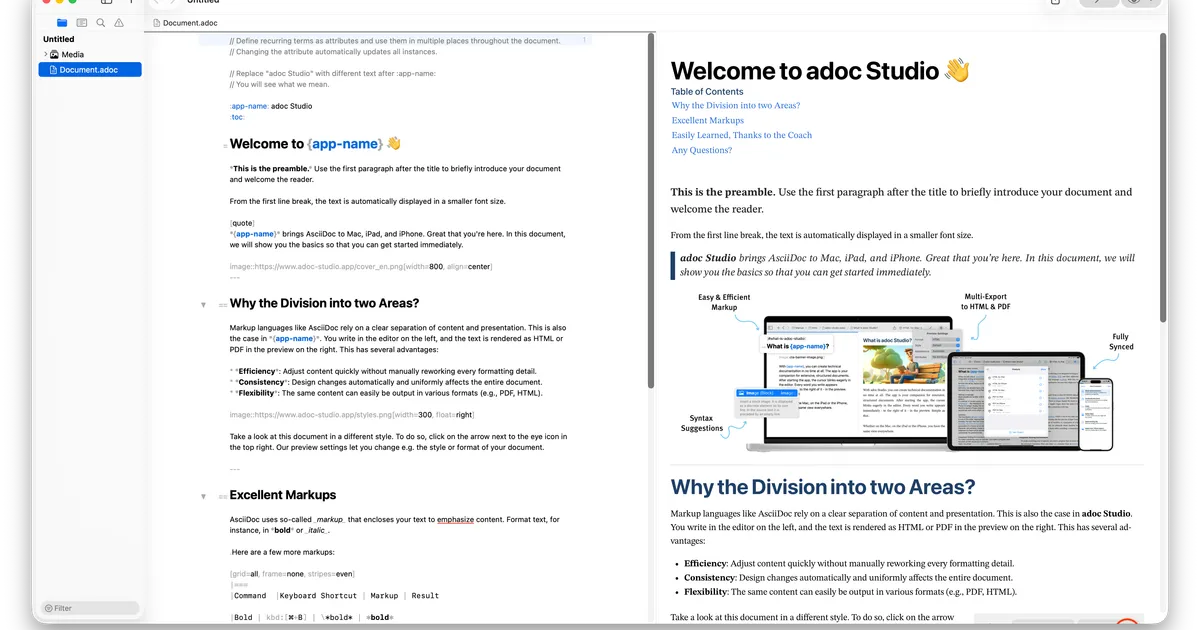Select Document.adoc in the sidebar
Image resolution: width=1200 pixels, height=630 pixels.
pos(90,70)
